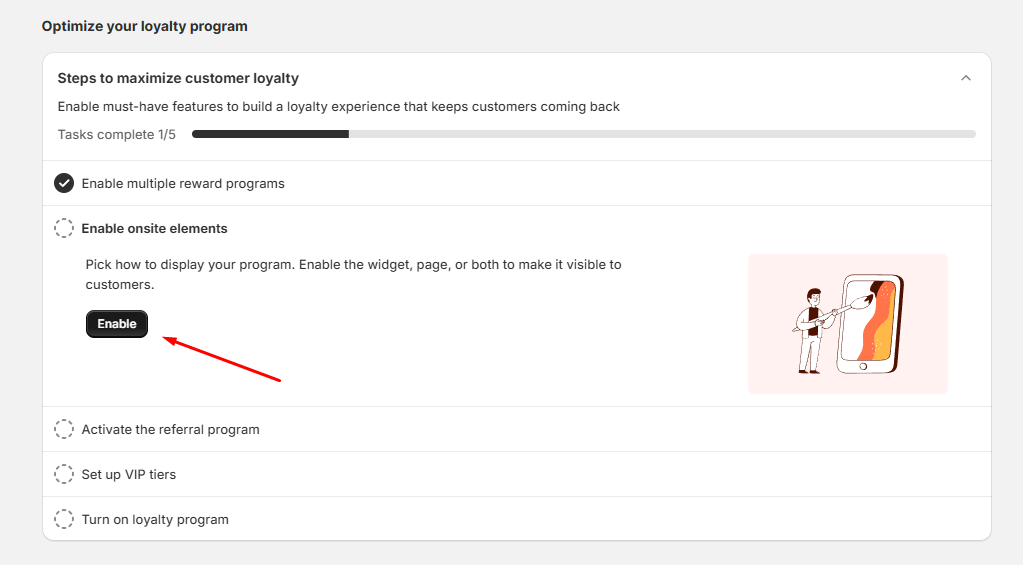This screenshot has height=565, width=1023.
Task: Expand the Activate the referral program step
Action: click(x=170, y=429)
